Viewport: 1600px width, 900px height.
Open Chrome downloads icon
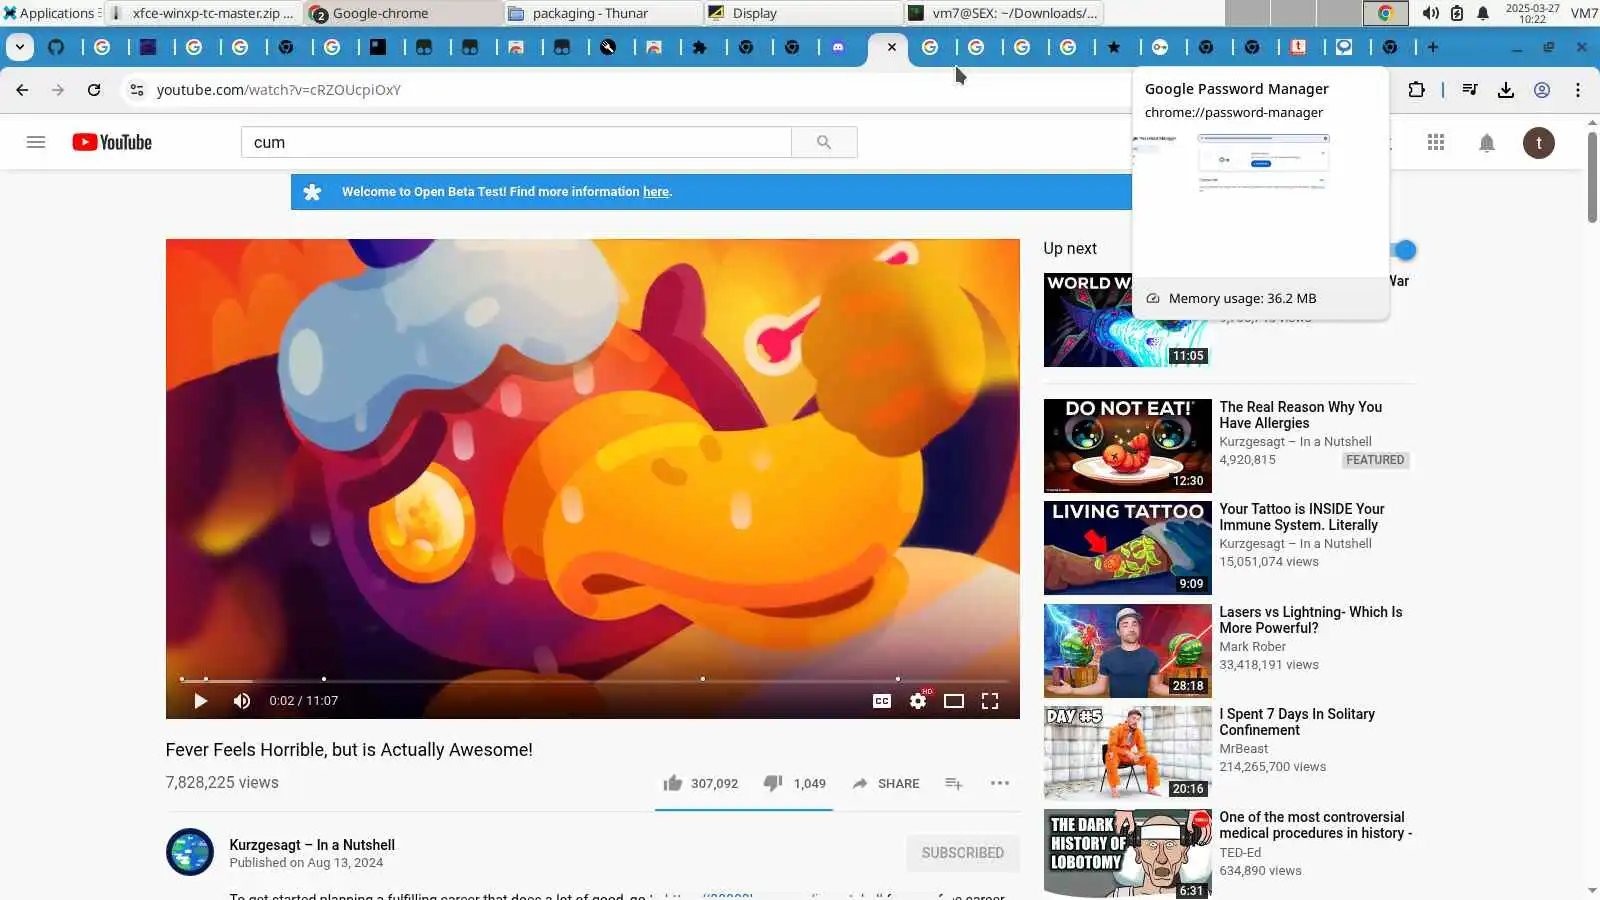1506,90
